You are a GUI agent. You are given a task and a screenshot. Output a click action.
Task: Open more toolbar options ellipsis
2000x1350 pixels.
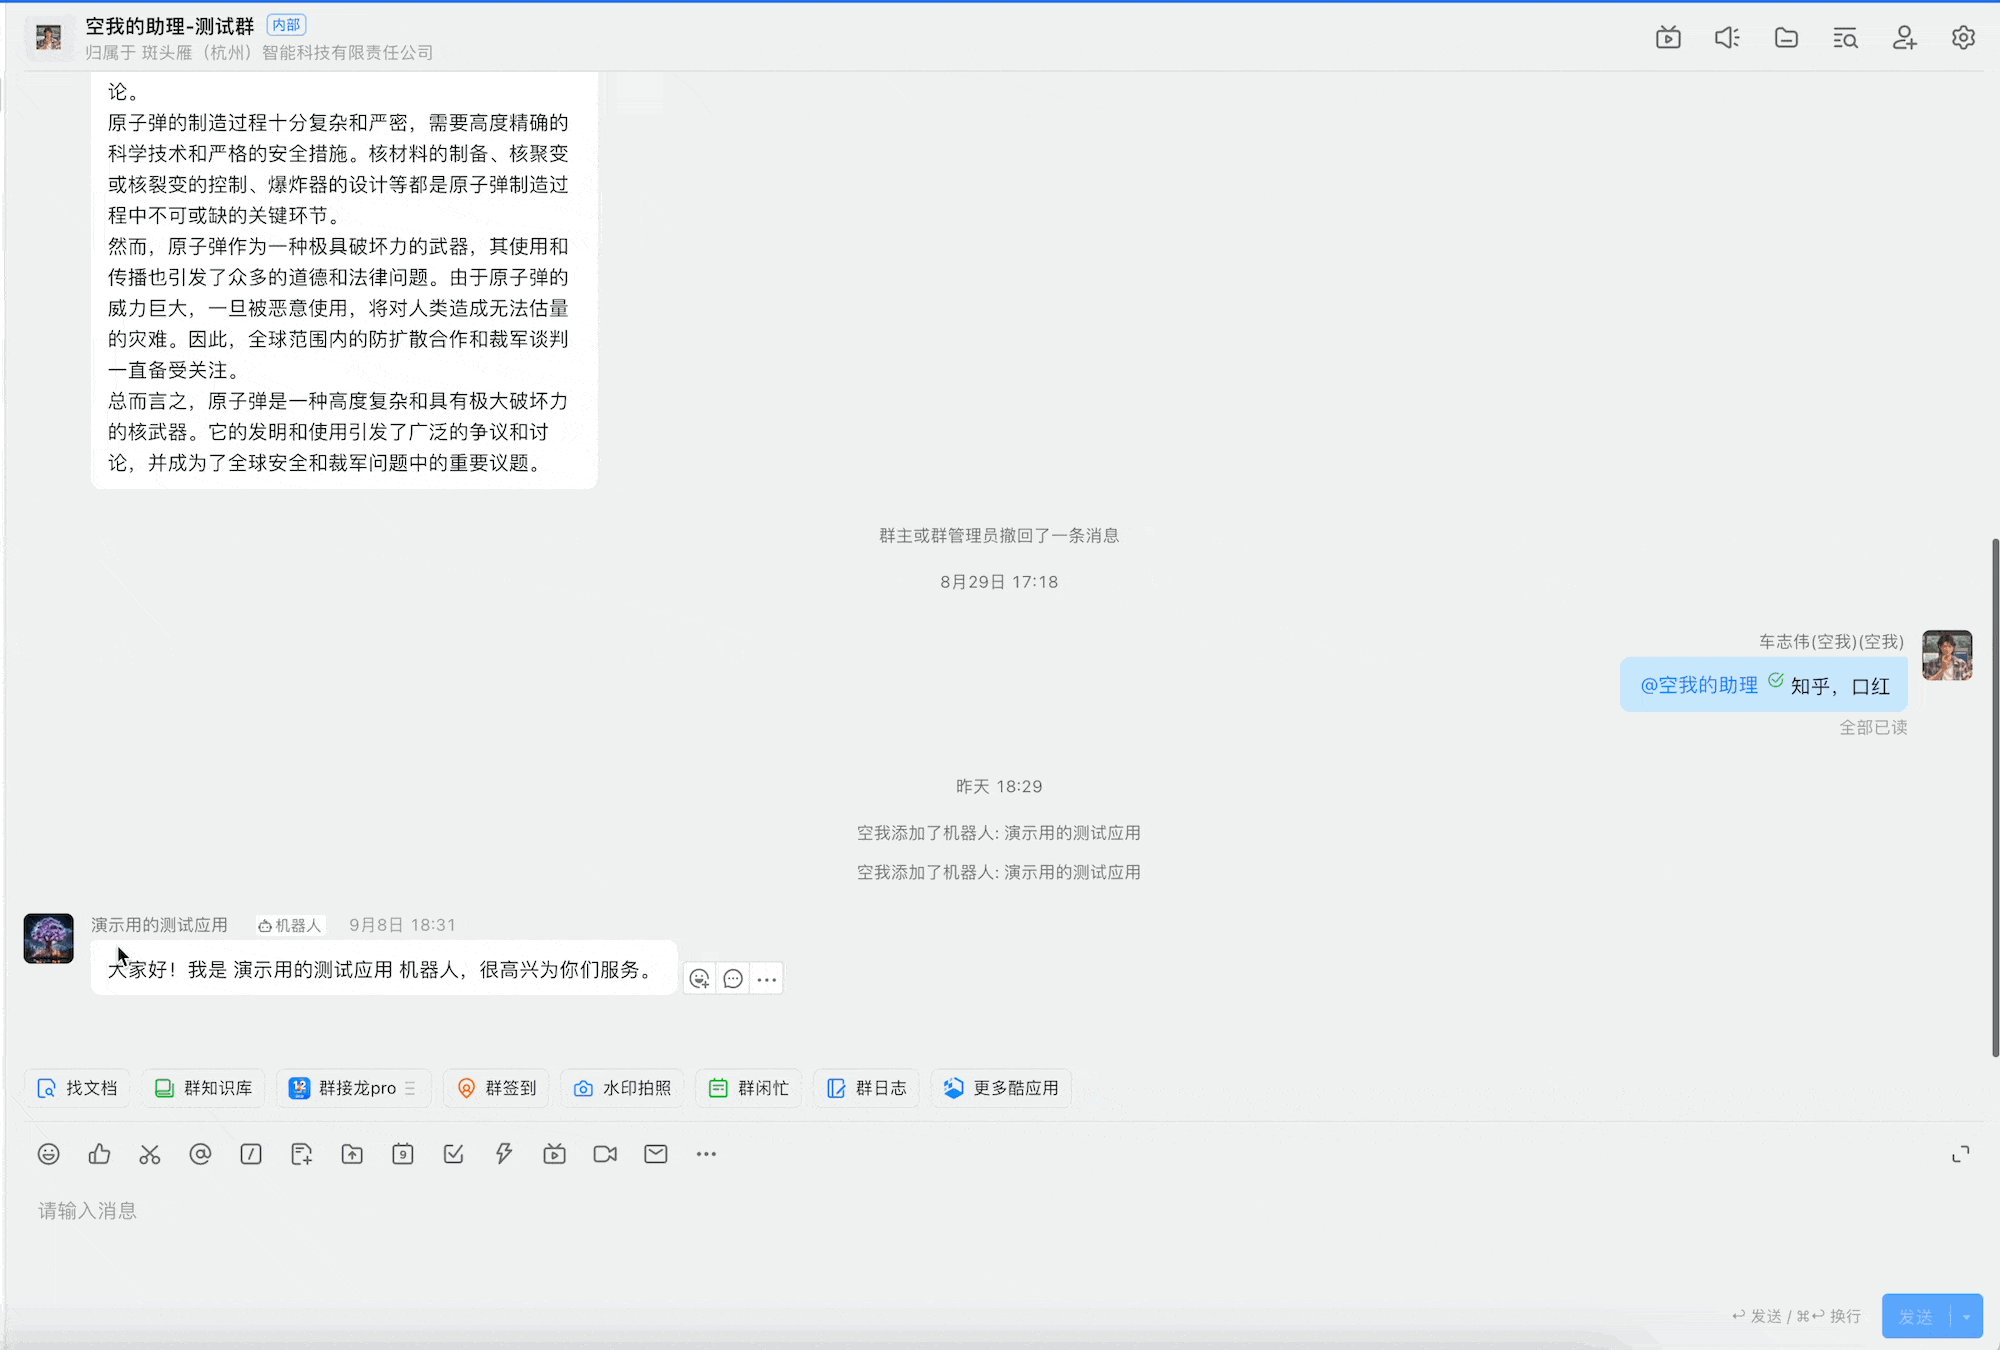[x=706, y=1154]
